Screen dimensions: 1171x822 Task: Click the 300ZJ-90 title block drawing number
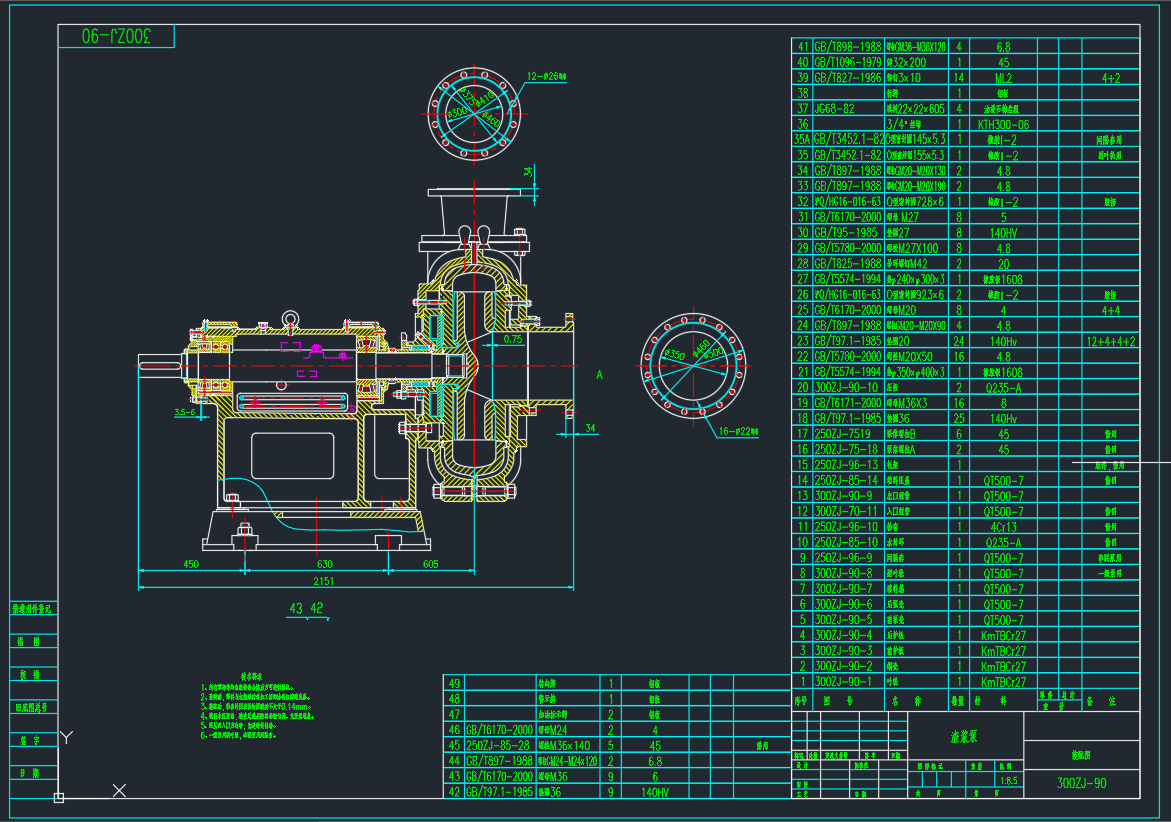tap(1082, 783)
